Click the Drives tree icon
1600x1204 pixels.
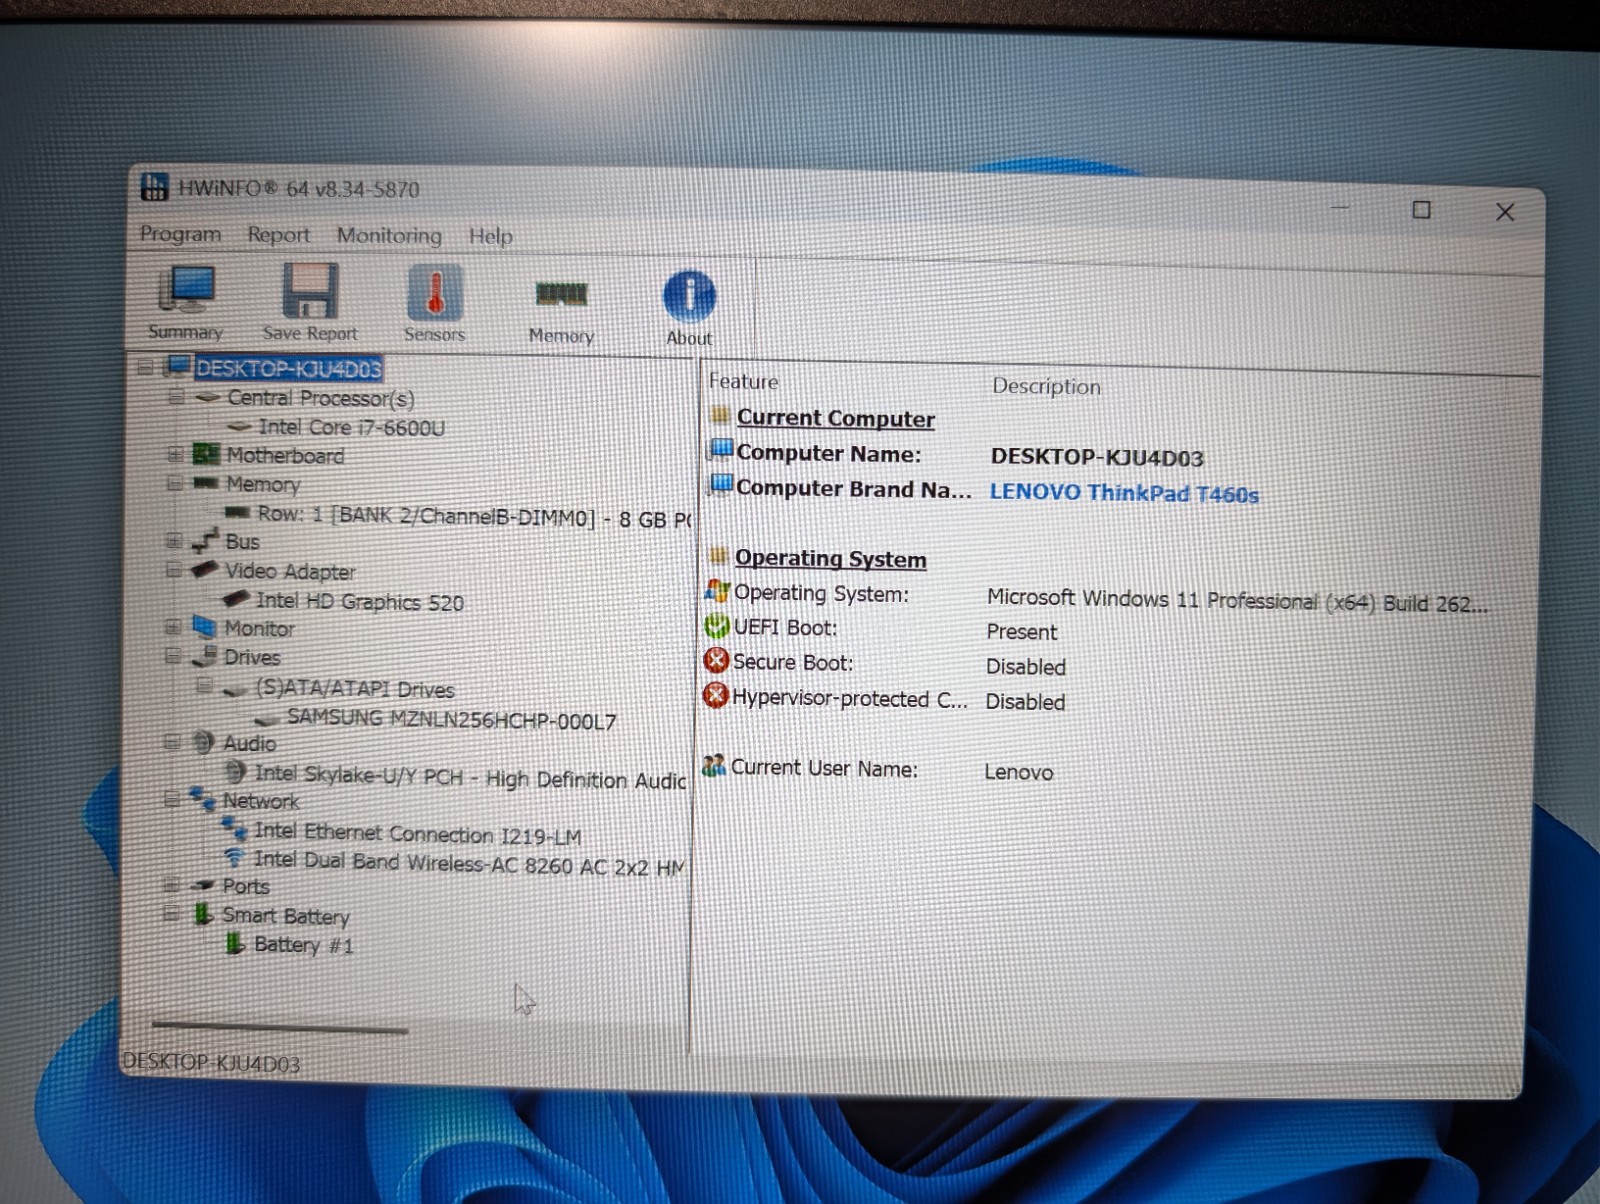[203, 656]
